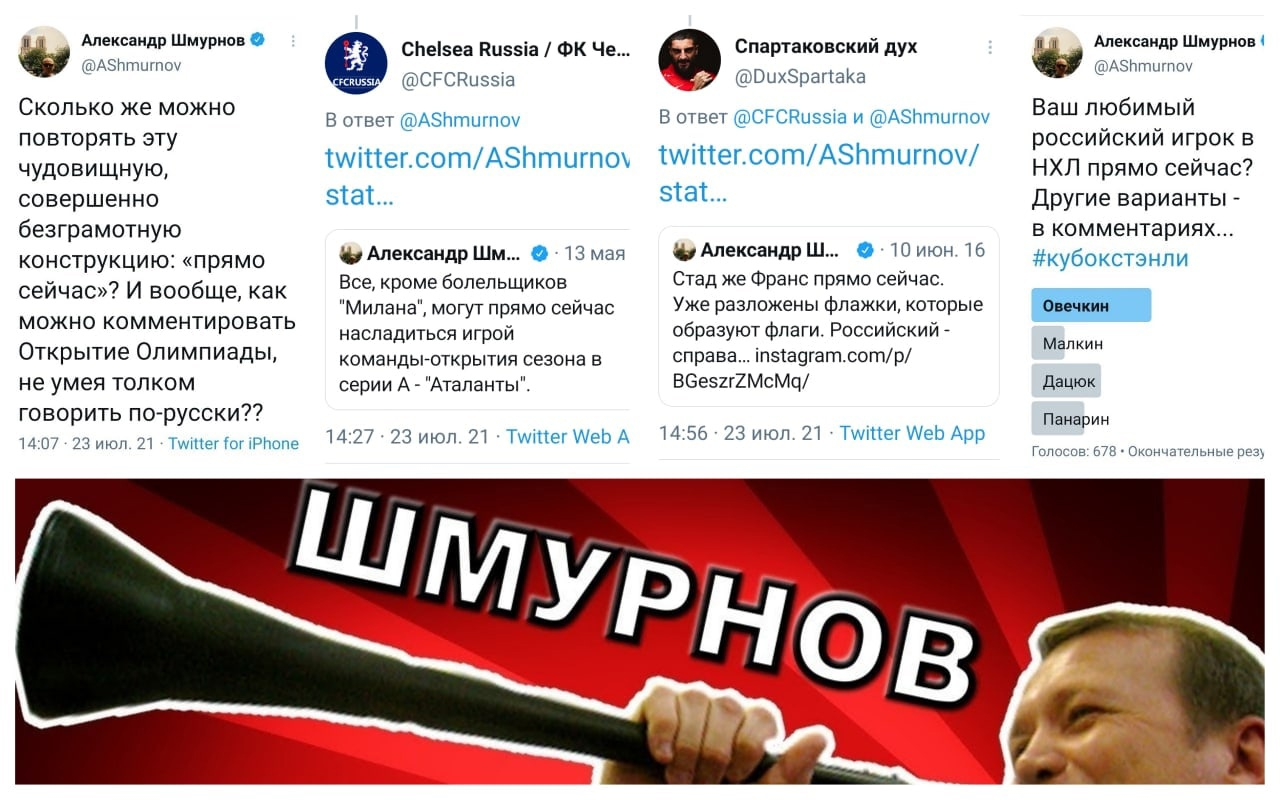The image size is (1280, 800).
Task: Open the twitter.com/AShmurnov link in the Chelsea Russia reply
Action: point(478,173)
